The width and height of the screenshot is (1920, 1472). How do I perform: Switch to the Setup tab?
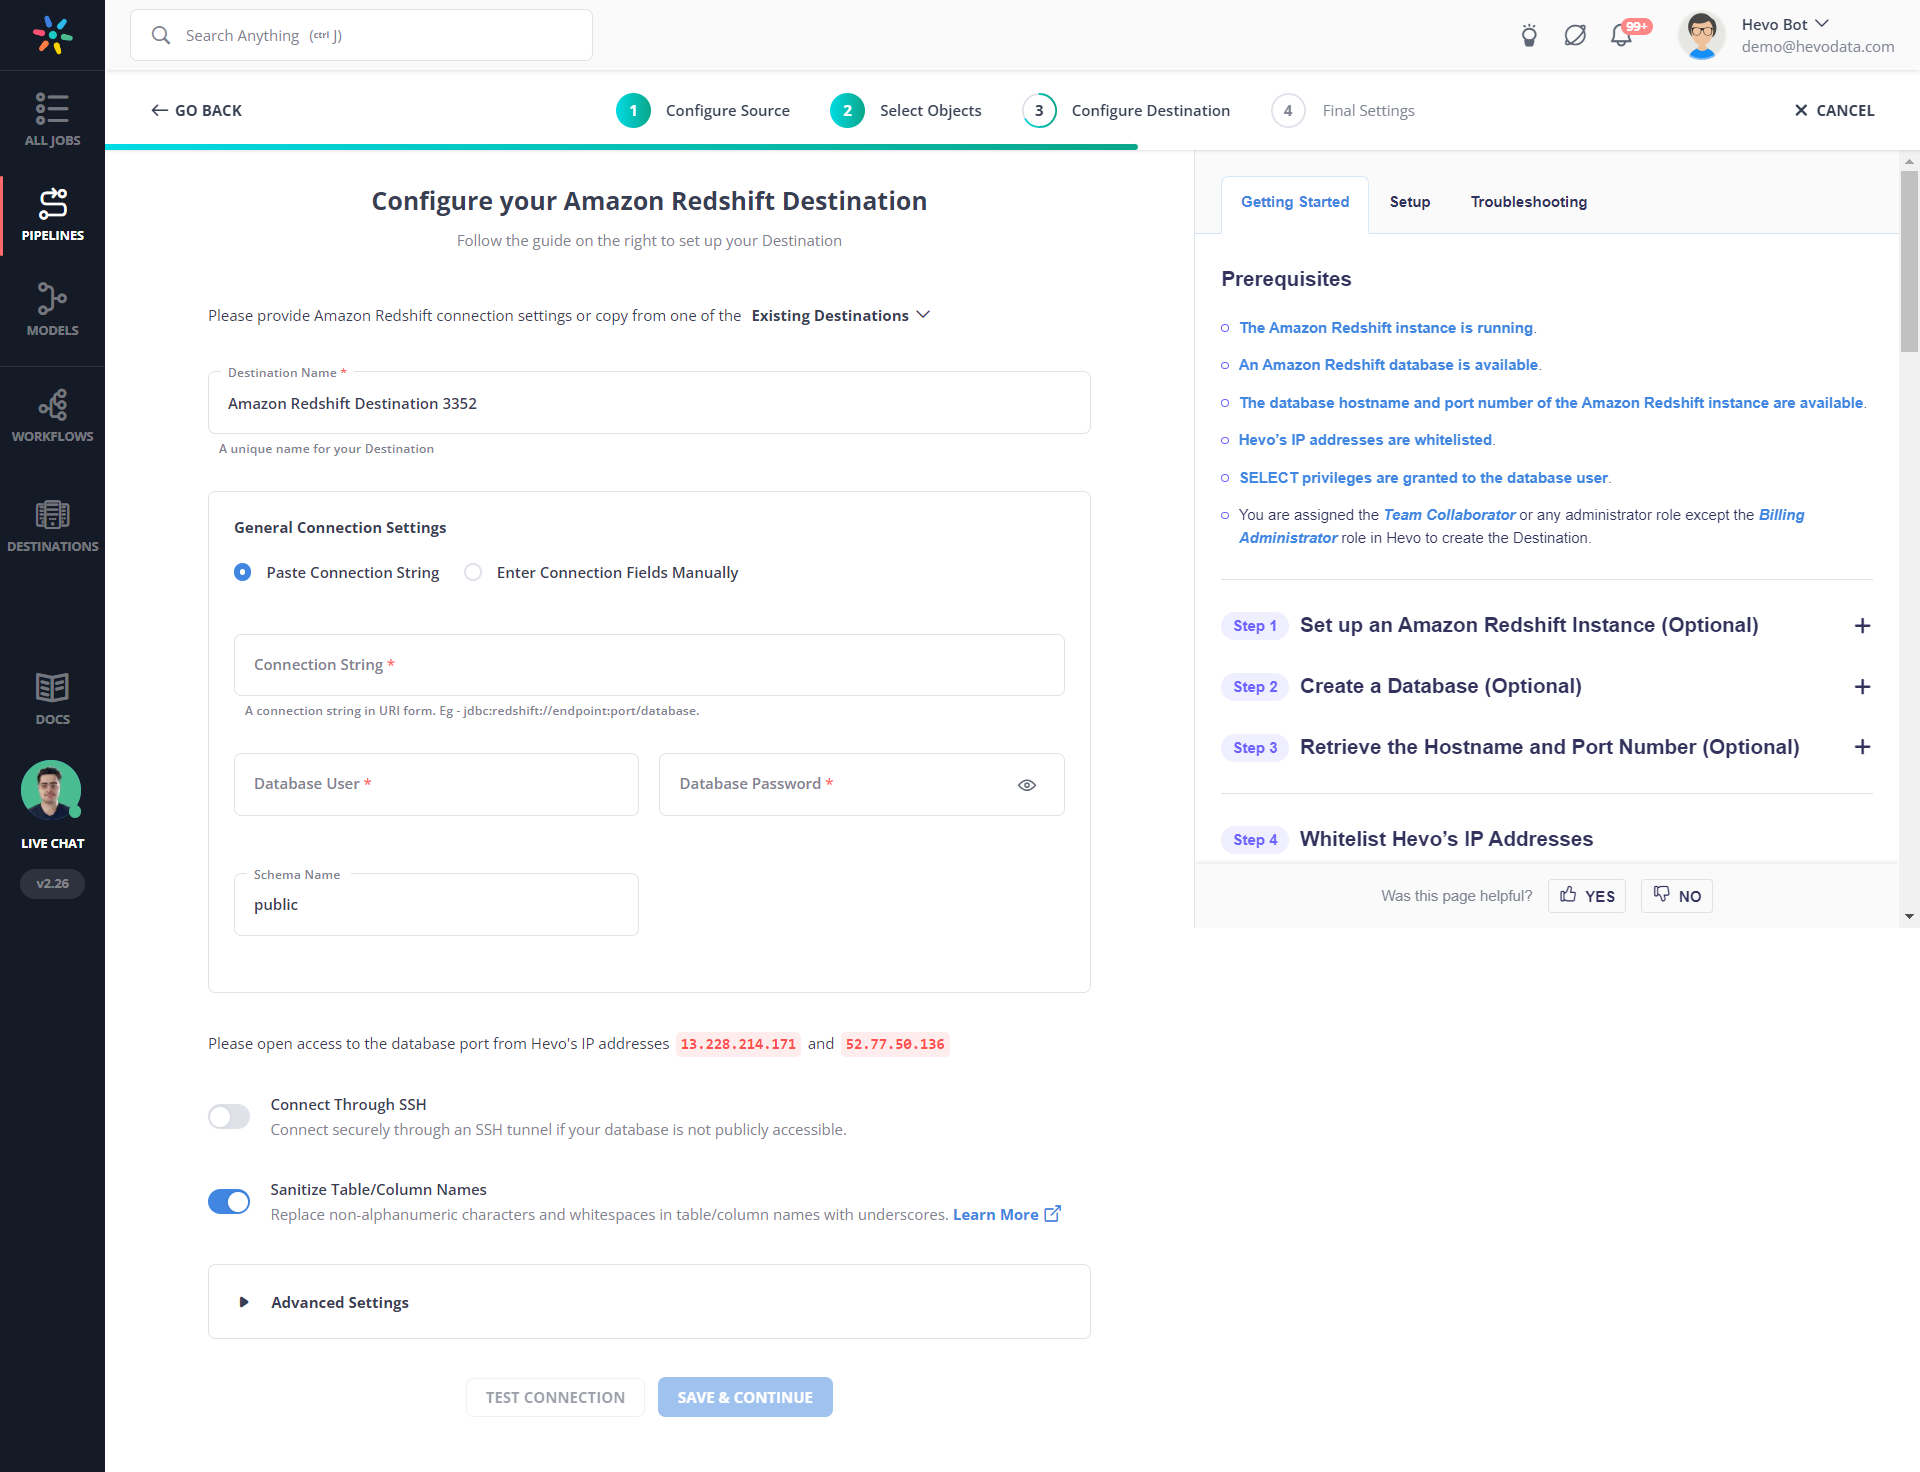tap(1407, 201)
